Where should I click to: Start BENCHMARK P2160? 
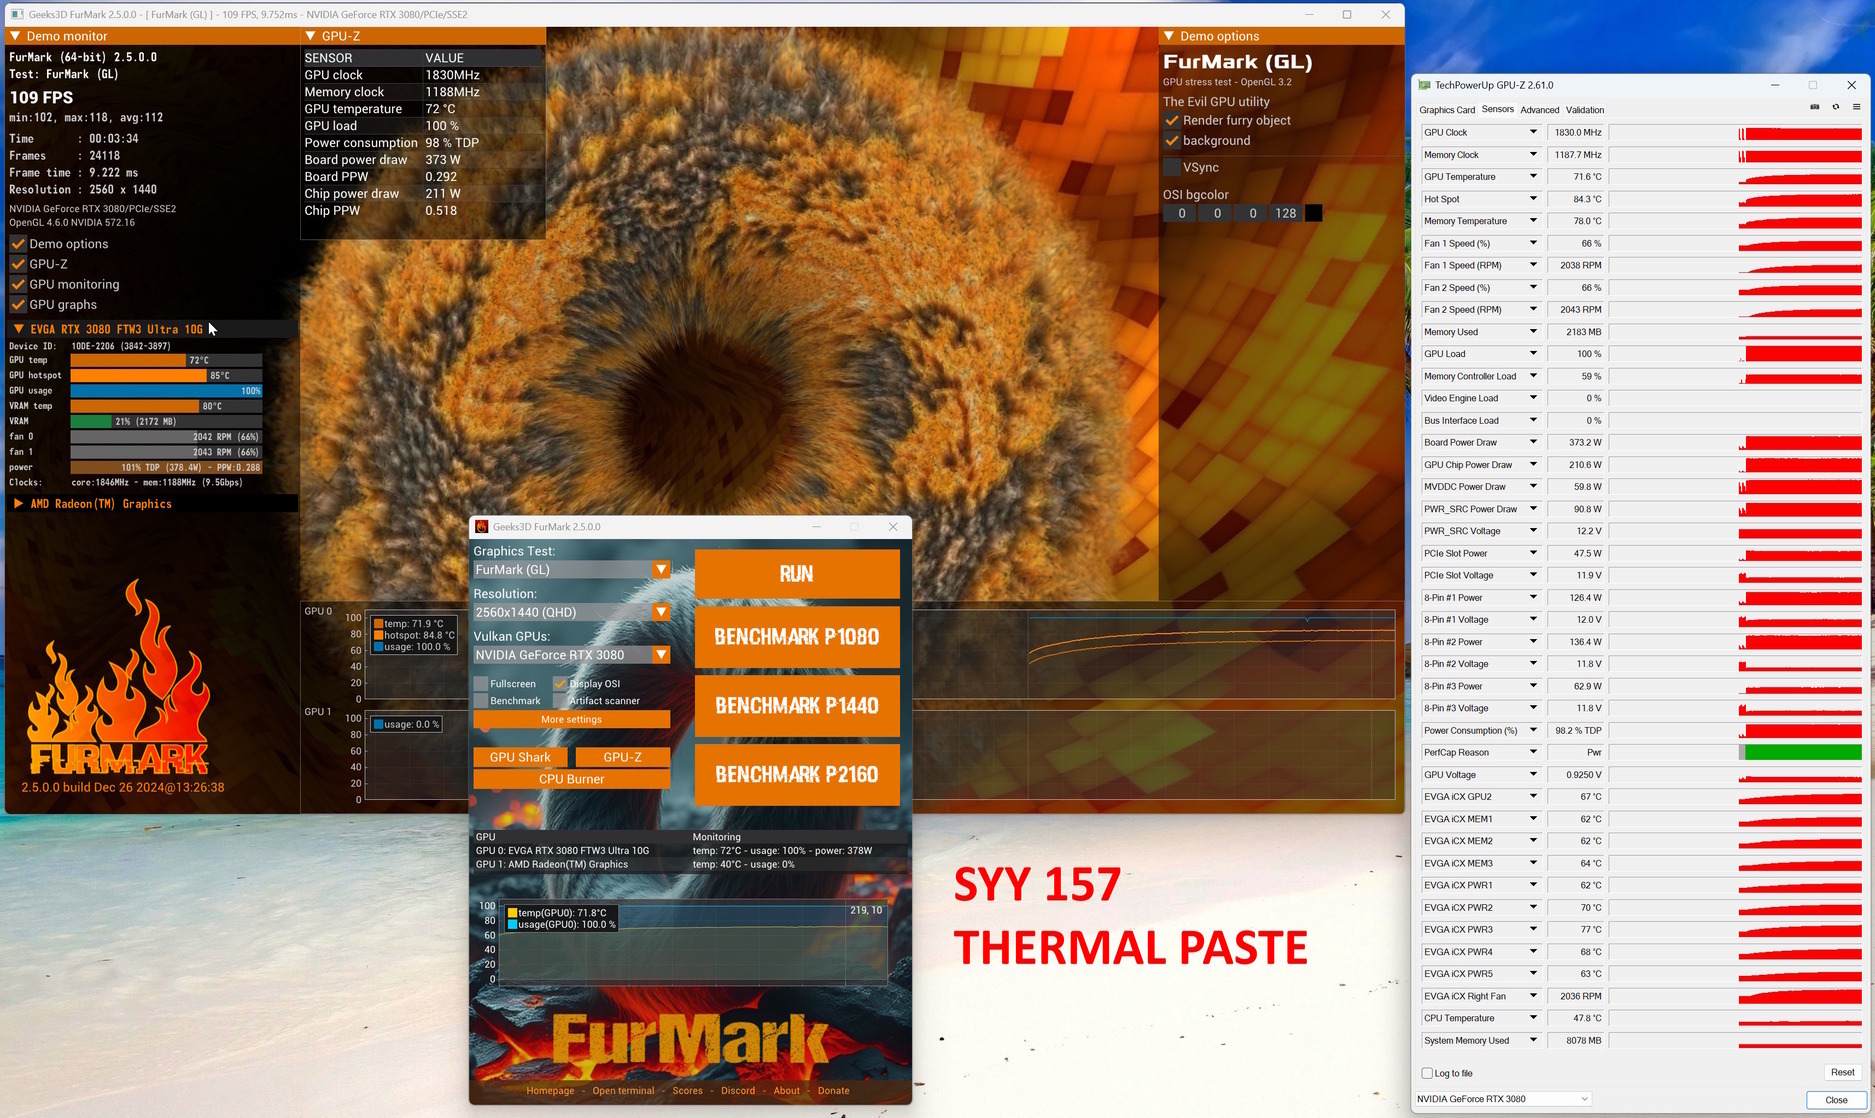click(x=797, y=774)
